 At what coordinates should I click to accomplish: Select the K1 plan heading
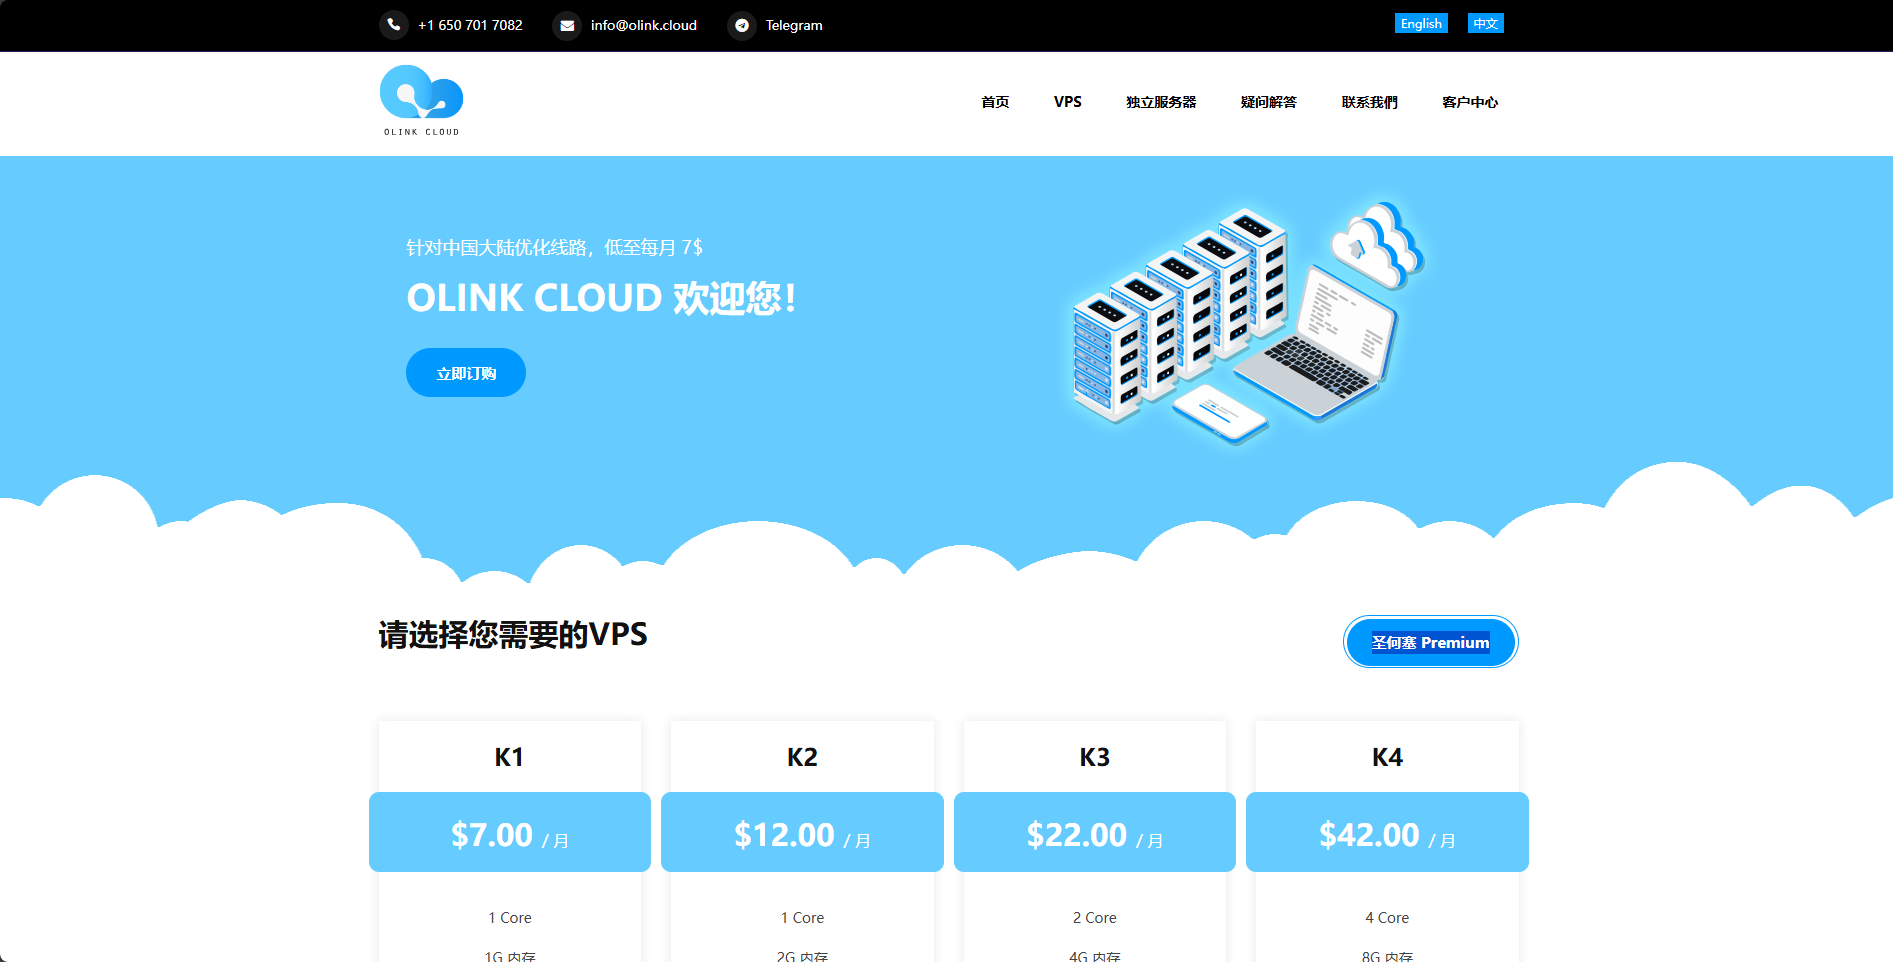point(509,757)
